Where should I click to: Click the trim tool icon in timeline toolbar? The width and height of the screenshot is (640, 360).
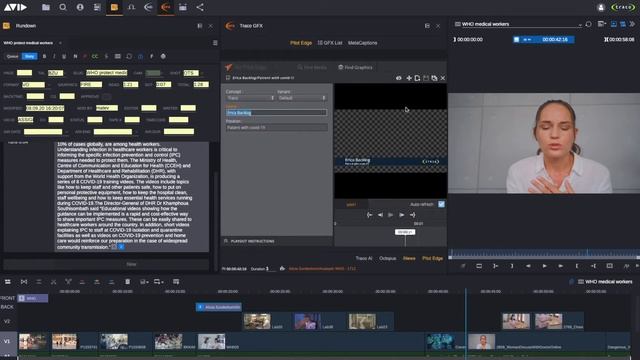pyautogui.click(x=24, y=282)
